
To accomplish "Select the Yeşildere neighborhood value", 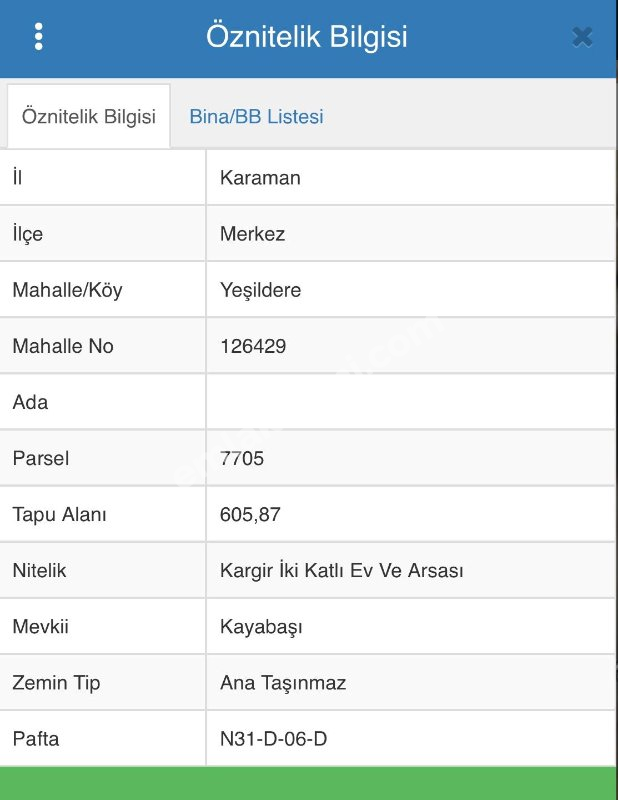I will coord(260,290).
